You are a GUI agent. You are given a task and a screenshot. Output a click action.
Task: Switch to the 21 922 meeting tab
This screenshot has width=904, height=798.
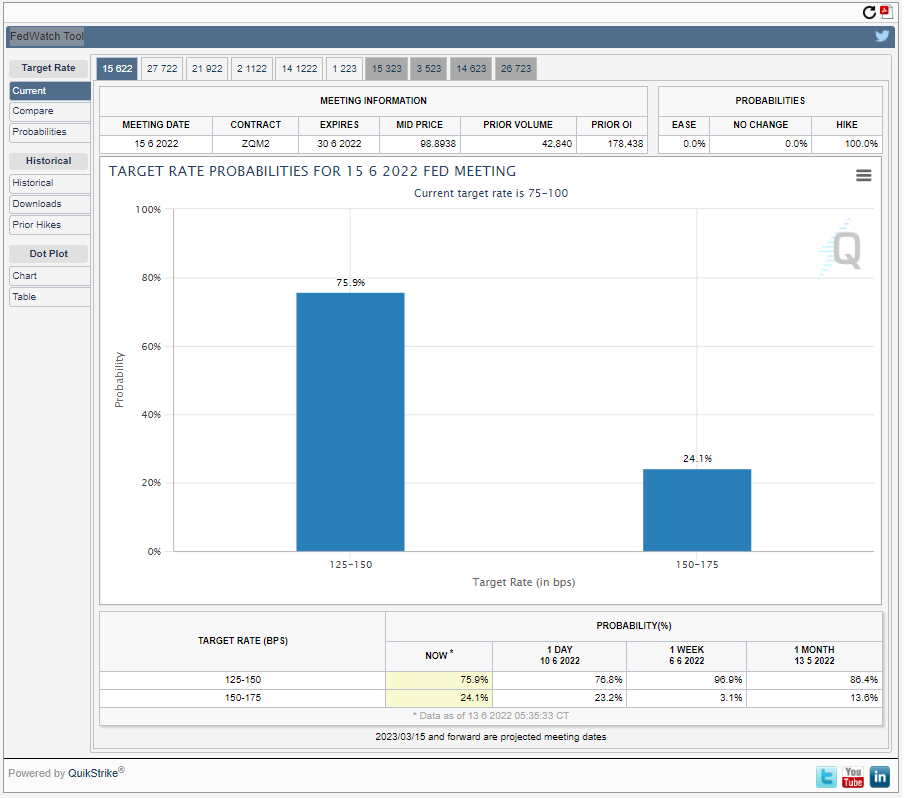click(207, 69)
